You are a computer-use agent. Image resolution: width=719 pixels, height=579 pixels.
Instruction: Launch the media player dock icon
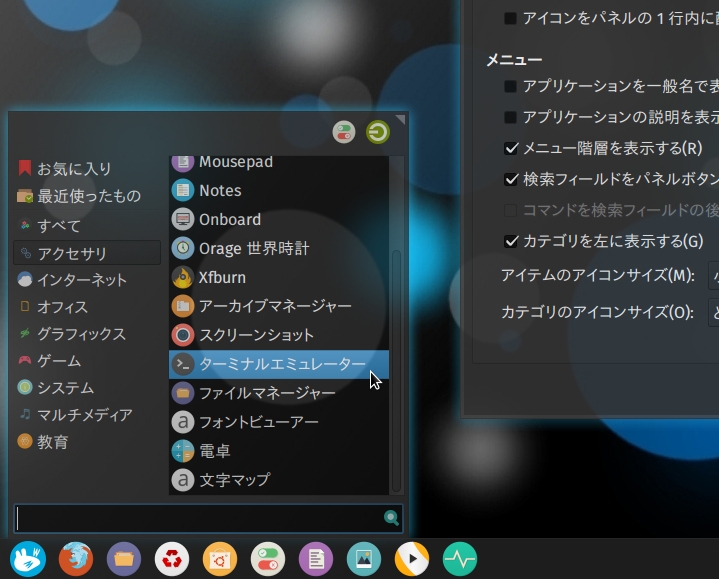point(412,559)
